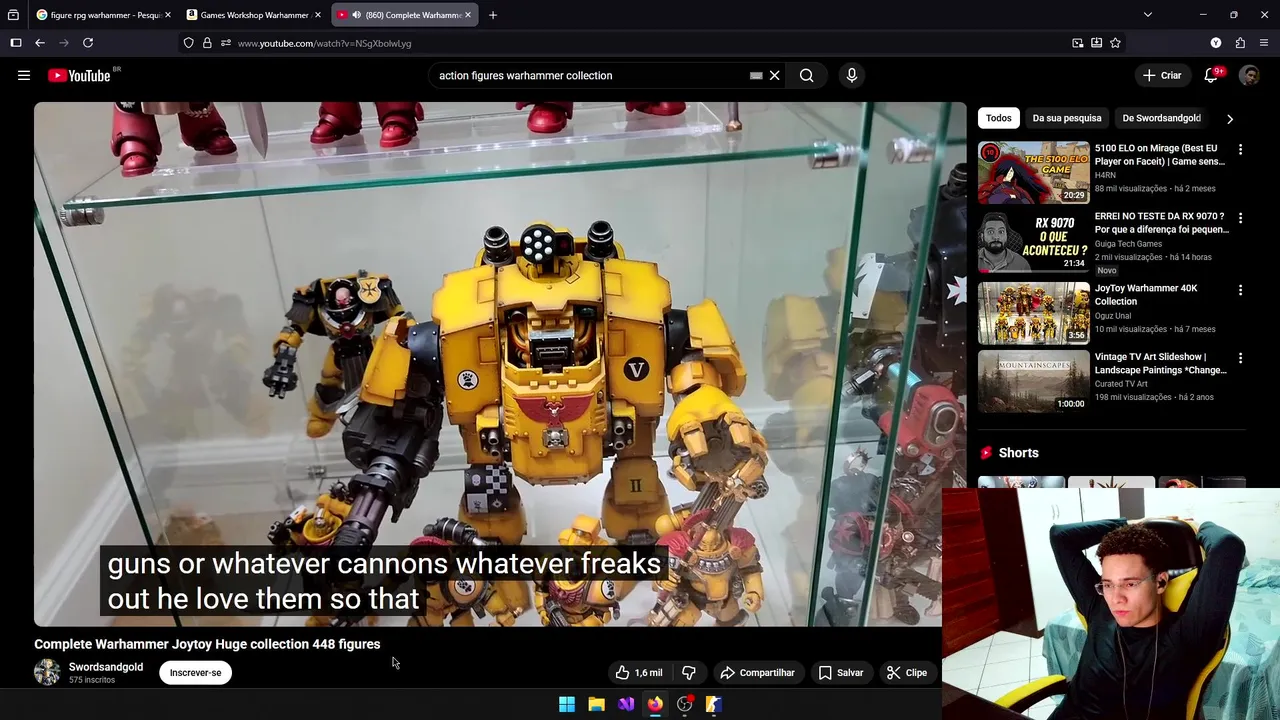Open the browser extensions puzzle icon

click(1240, 43)
